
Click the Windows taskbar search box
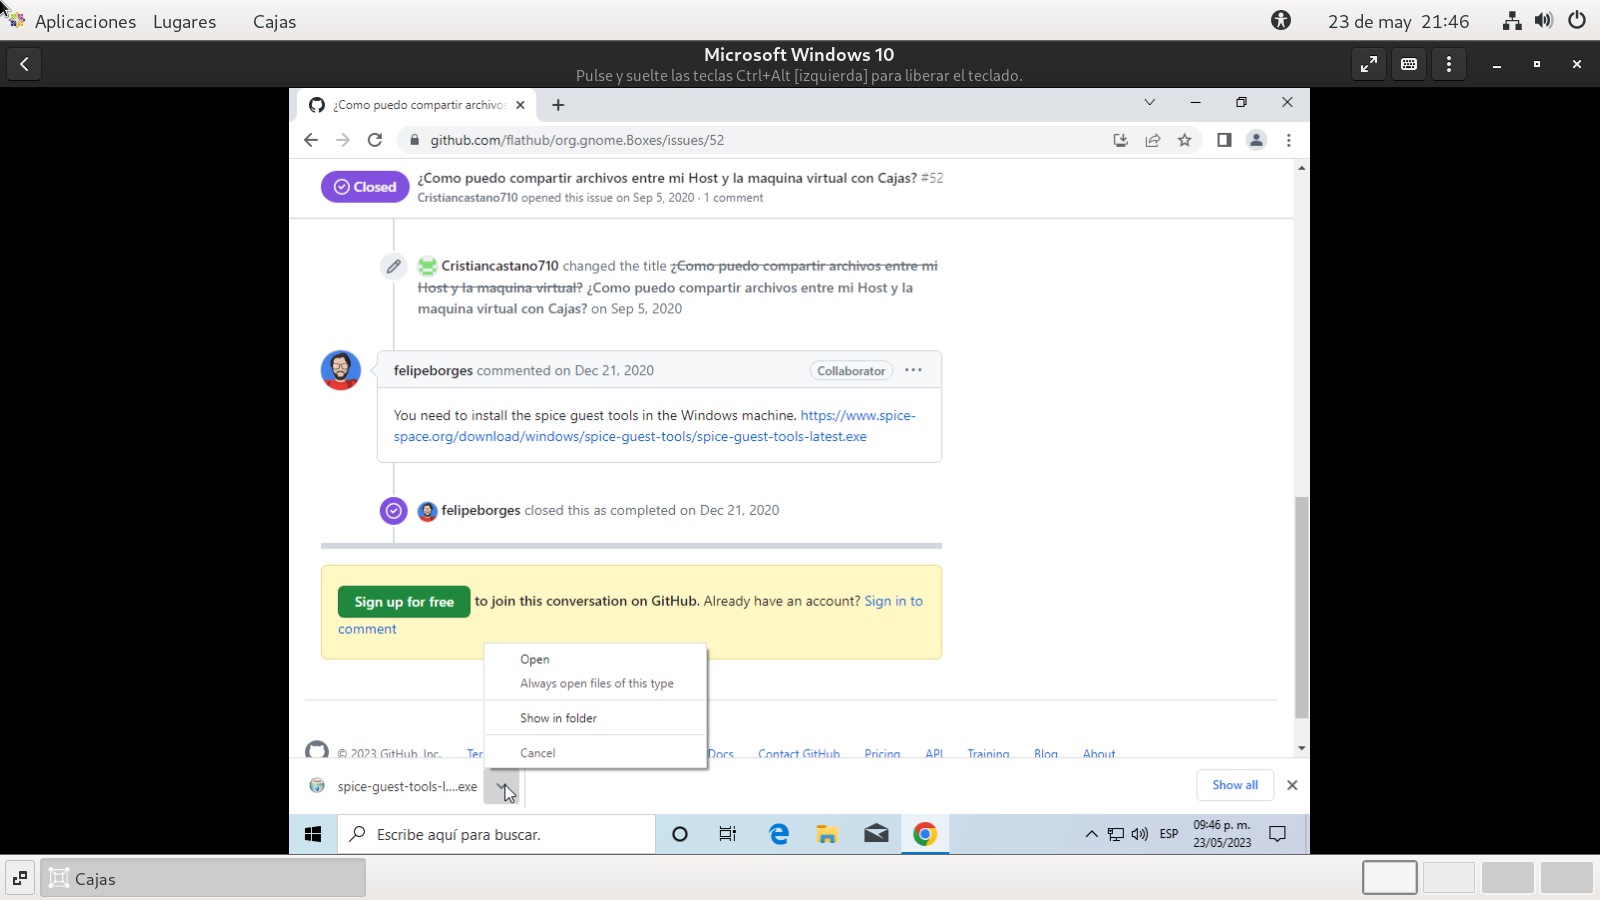pos(500,834)
